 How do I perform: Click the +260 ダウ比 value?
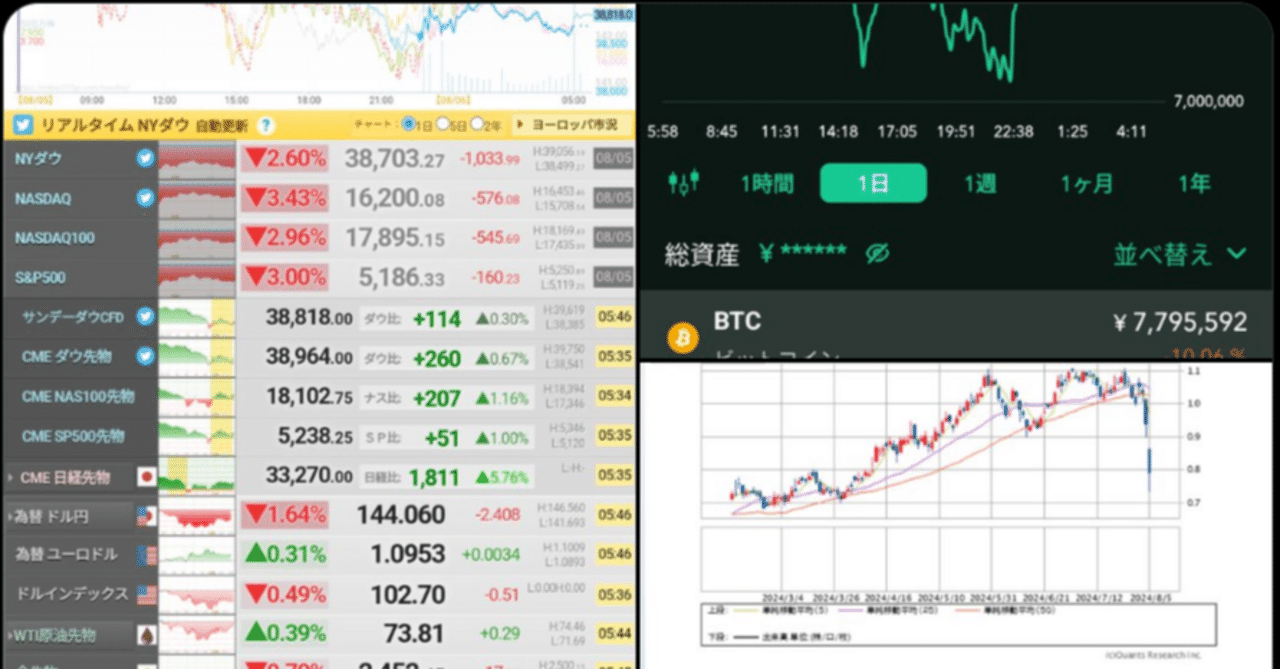click(436, 358)
